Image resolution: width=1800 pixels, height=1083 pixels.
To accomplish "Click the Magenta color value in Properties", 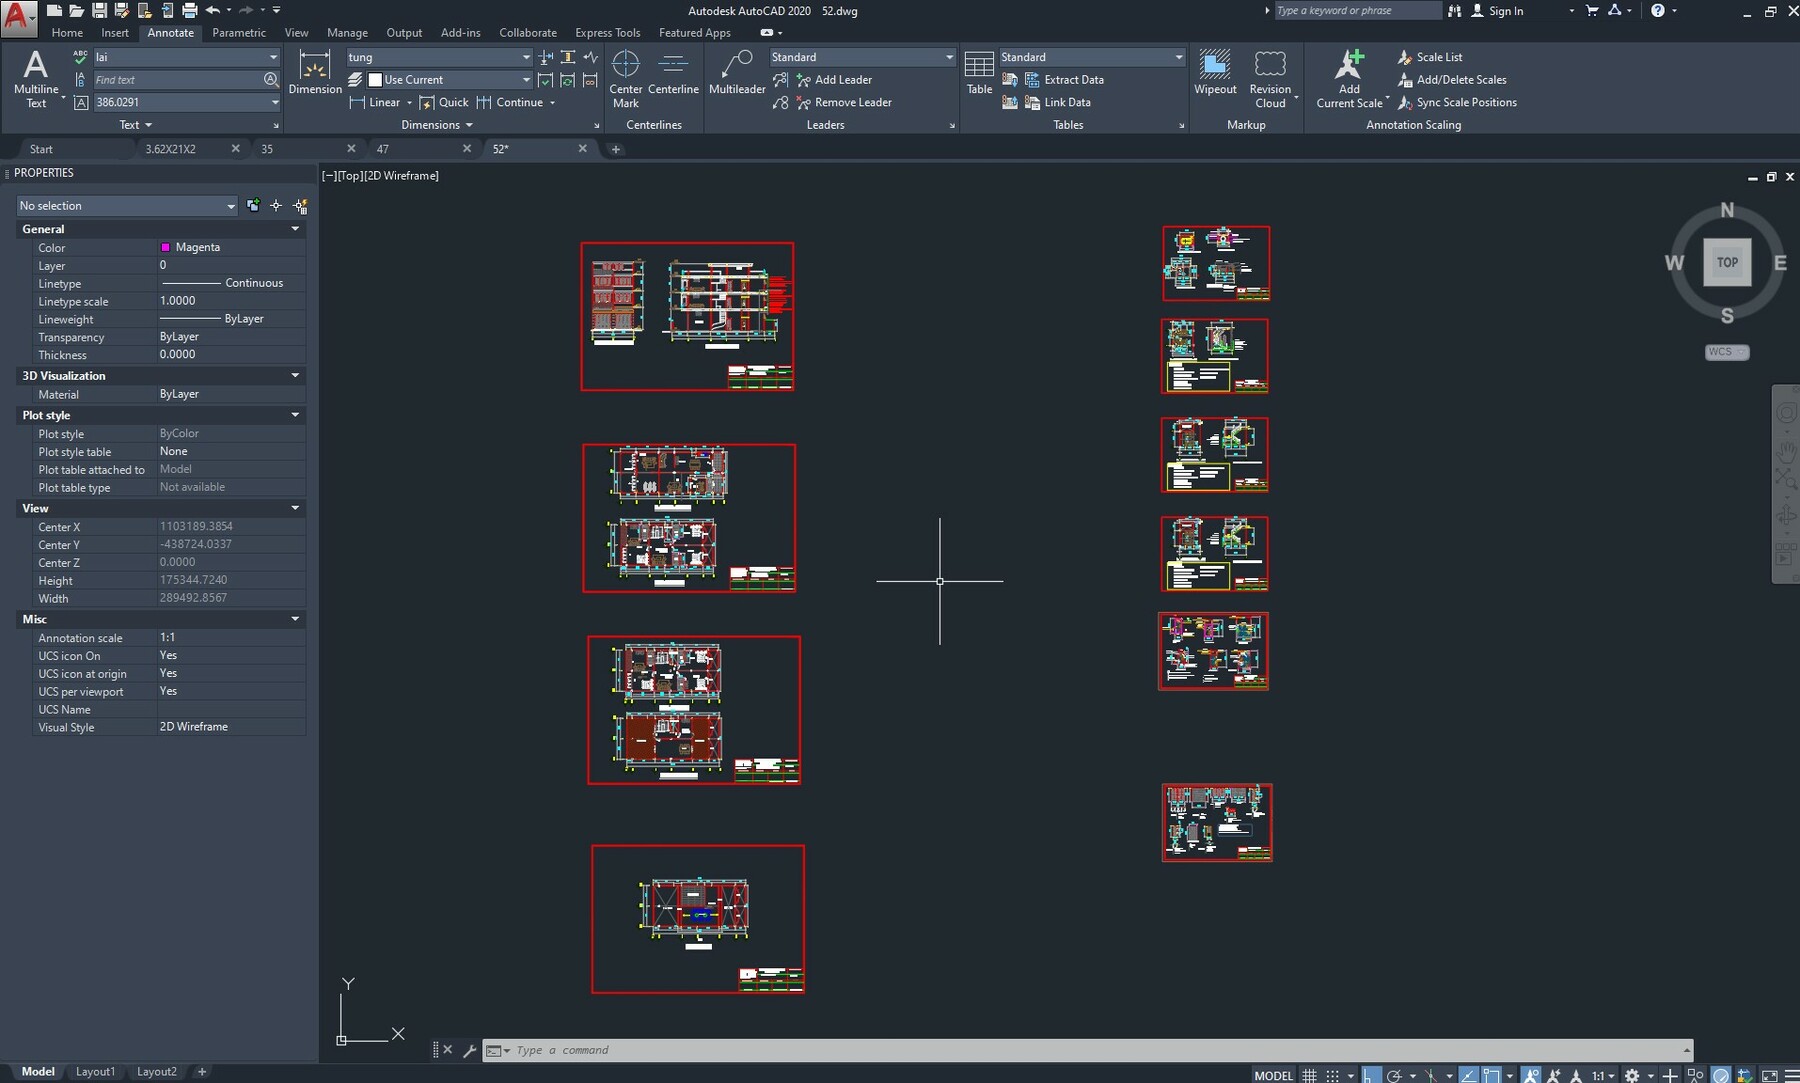I will 196,248.
